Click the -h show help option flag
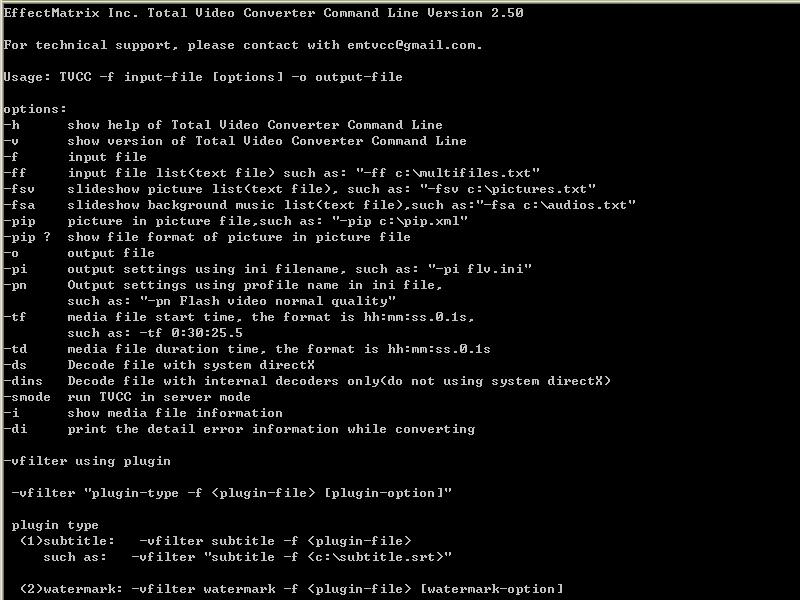800x600 pixels. coord(12,125)
